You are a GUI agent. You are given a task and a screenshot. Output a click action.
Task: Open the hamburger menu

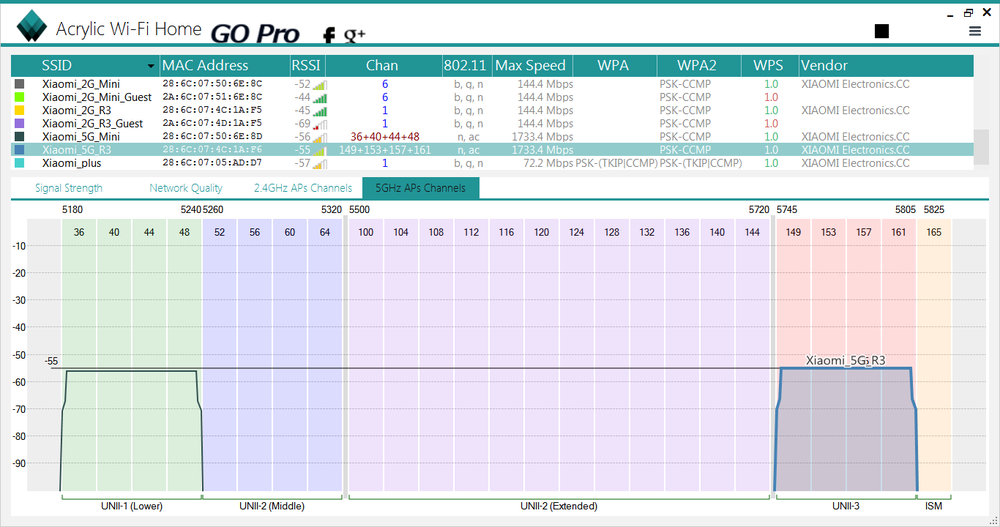[975, 31]
